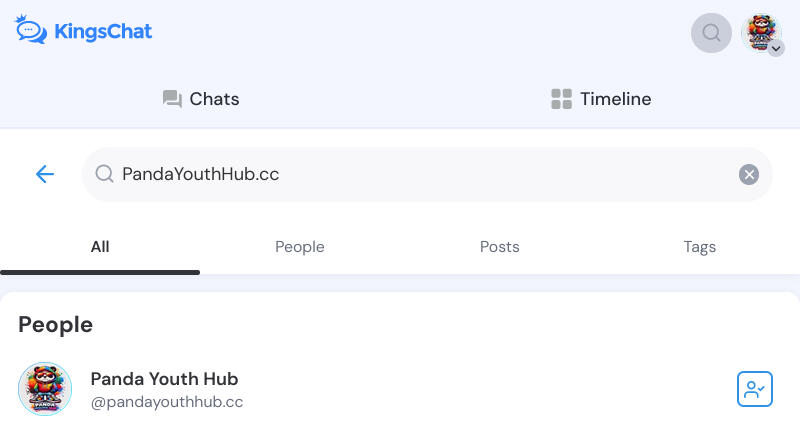This screenshot has height=440, width=800.
Task: Open the Timeline section
Action: 601,99
